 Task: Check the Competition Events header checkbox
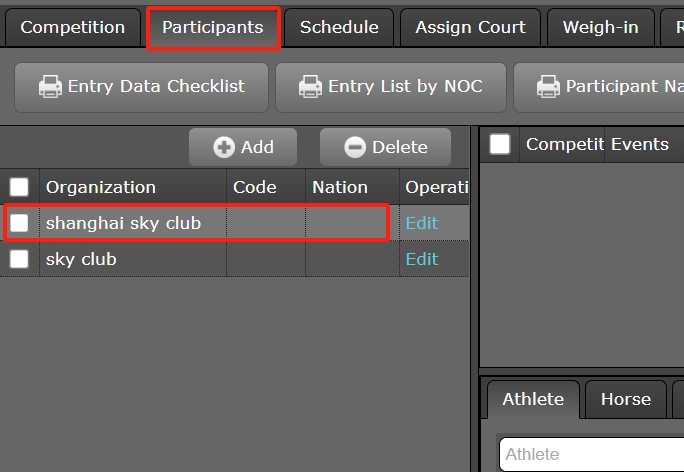(500, 145)
